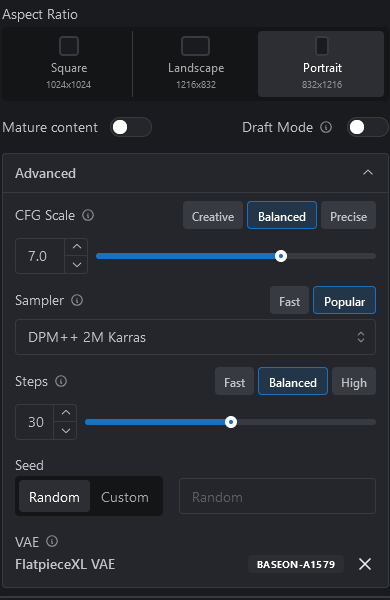Click the Random seed input field
The image size is (390, 600).
(x=277, y=496)
